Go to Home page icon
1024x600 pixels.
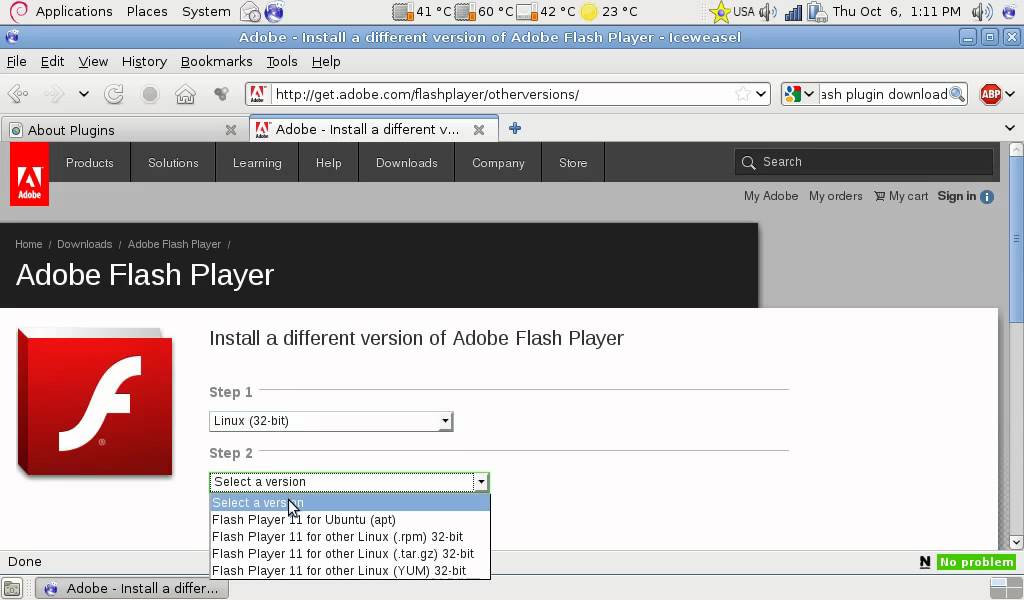pyautogui.click(x=185, y=94)
